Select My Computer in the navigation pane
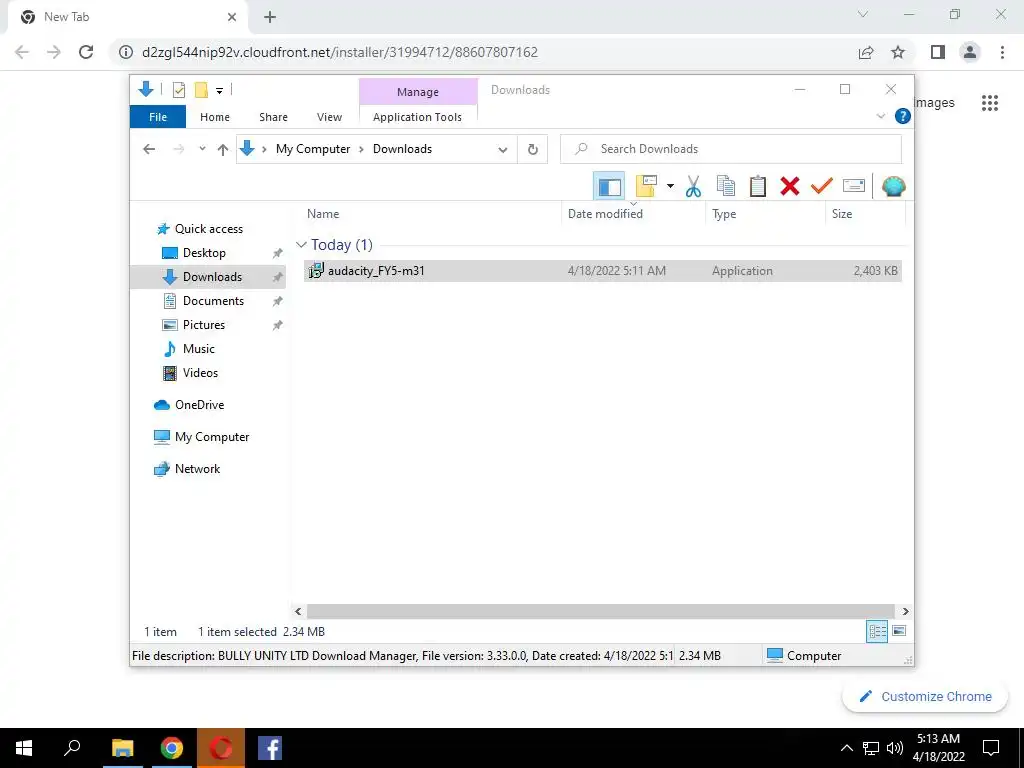This screenshot has height=768, width=1024. coord(212,437)
